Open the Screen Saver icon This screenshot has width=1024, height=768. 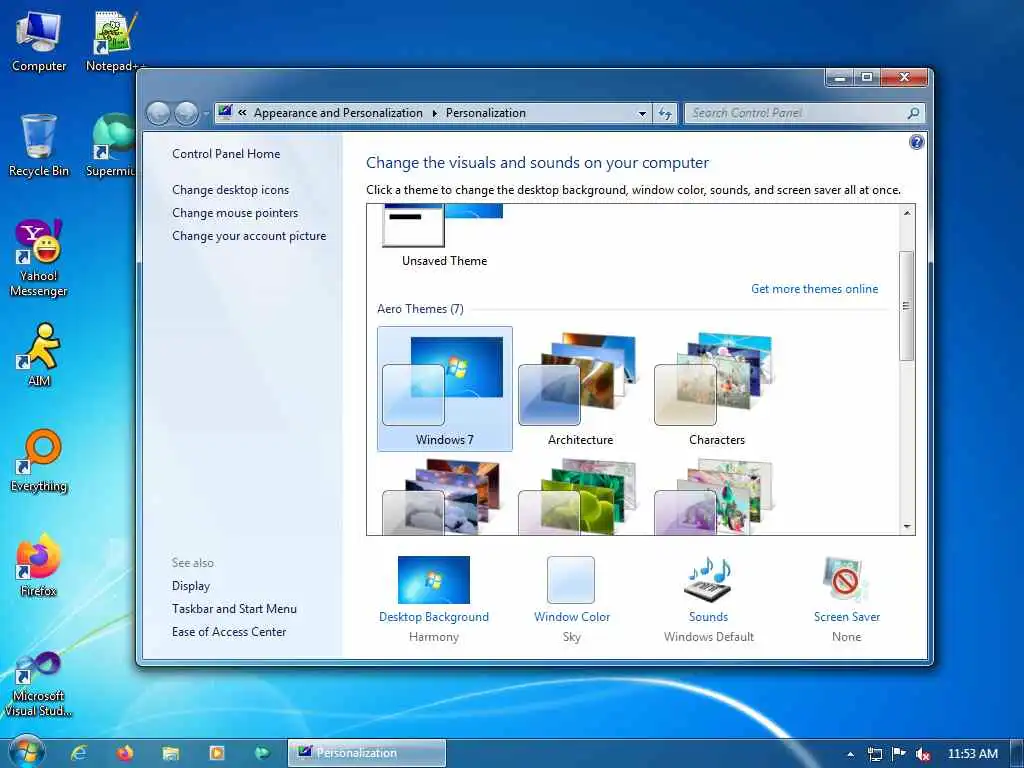pyautogui.click(x=846, y=579)
